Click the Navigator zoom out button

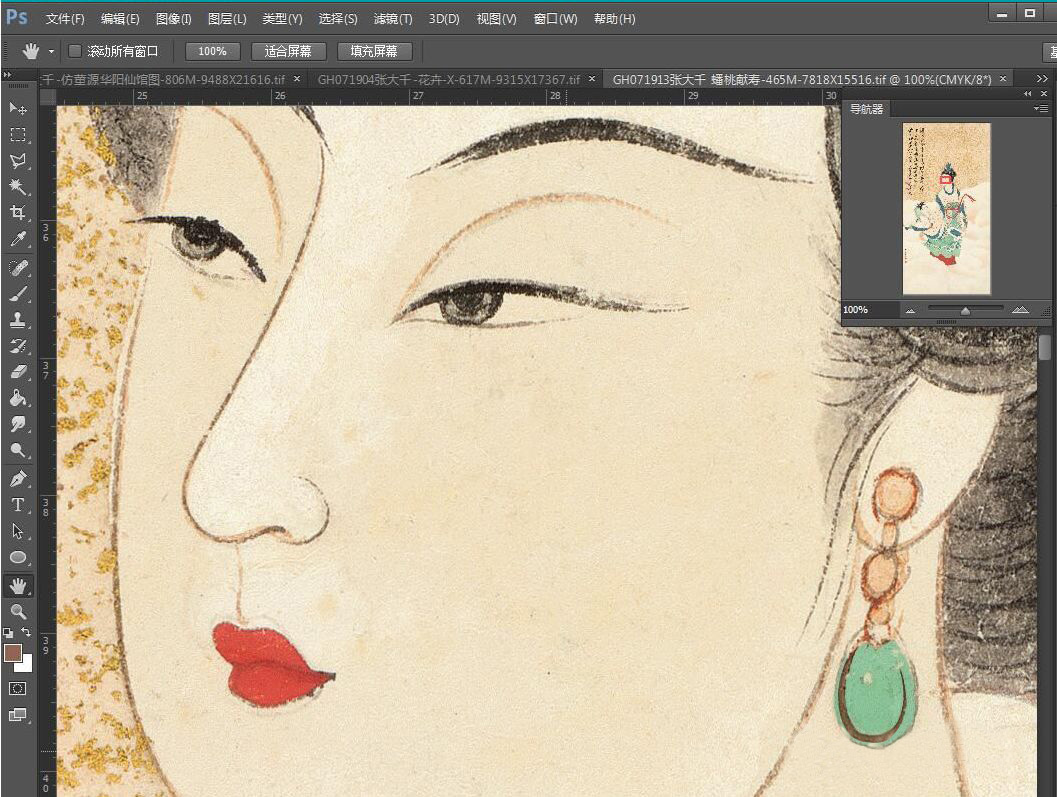(x=911, y=310)
